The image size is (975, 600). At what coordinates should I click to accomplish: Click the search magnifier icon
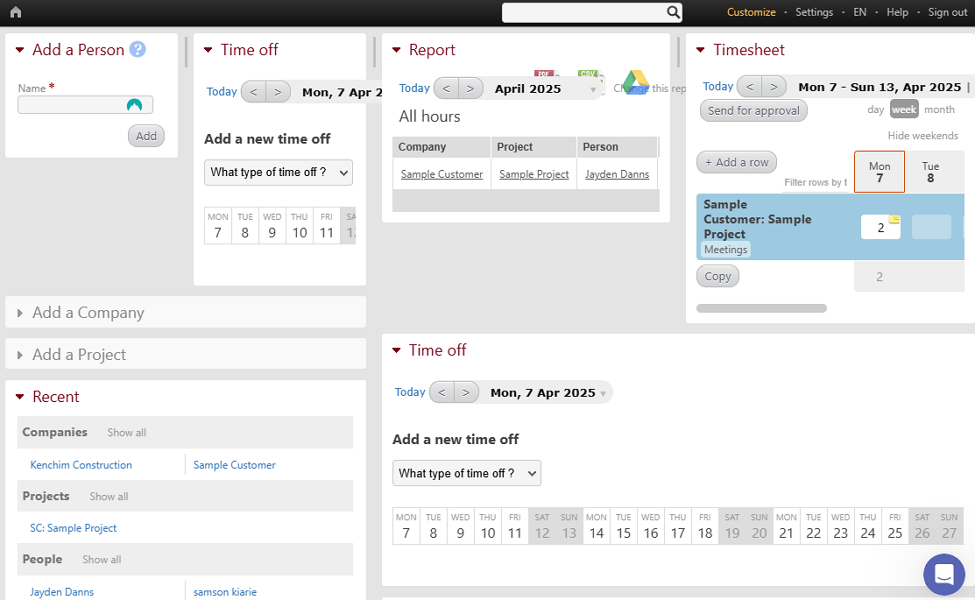[673, 12]
